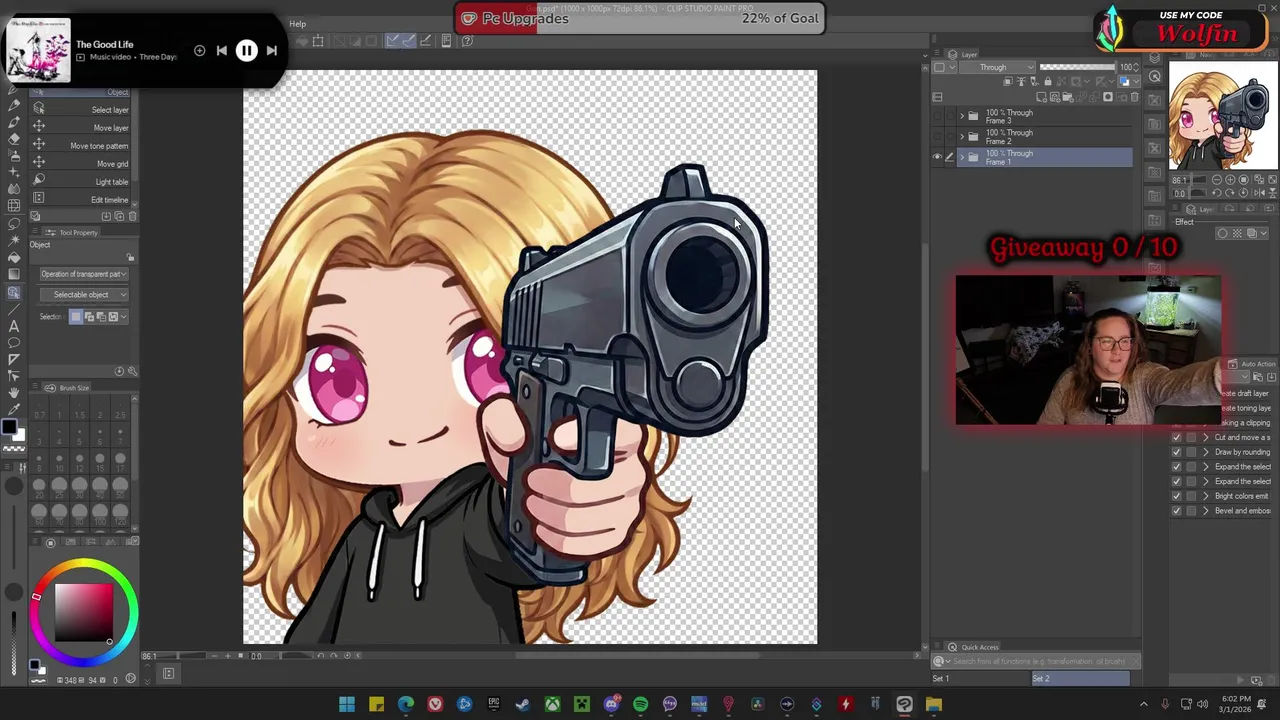The width and height of the screenshot is (1280, 720).
Task: Open File Explorer from taskbar
Action: [x=933, y=705]
